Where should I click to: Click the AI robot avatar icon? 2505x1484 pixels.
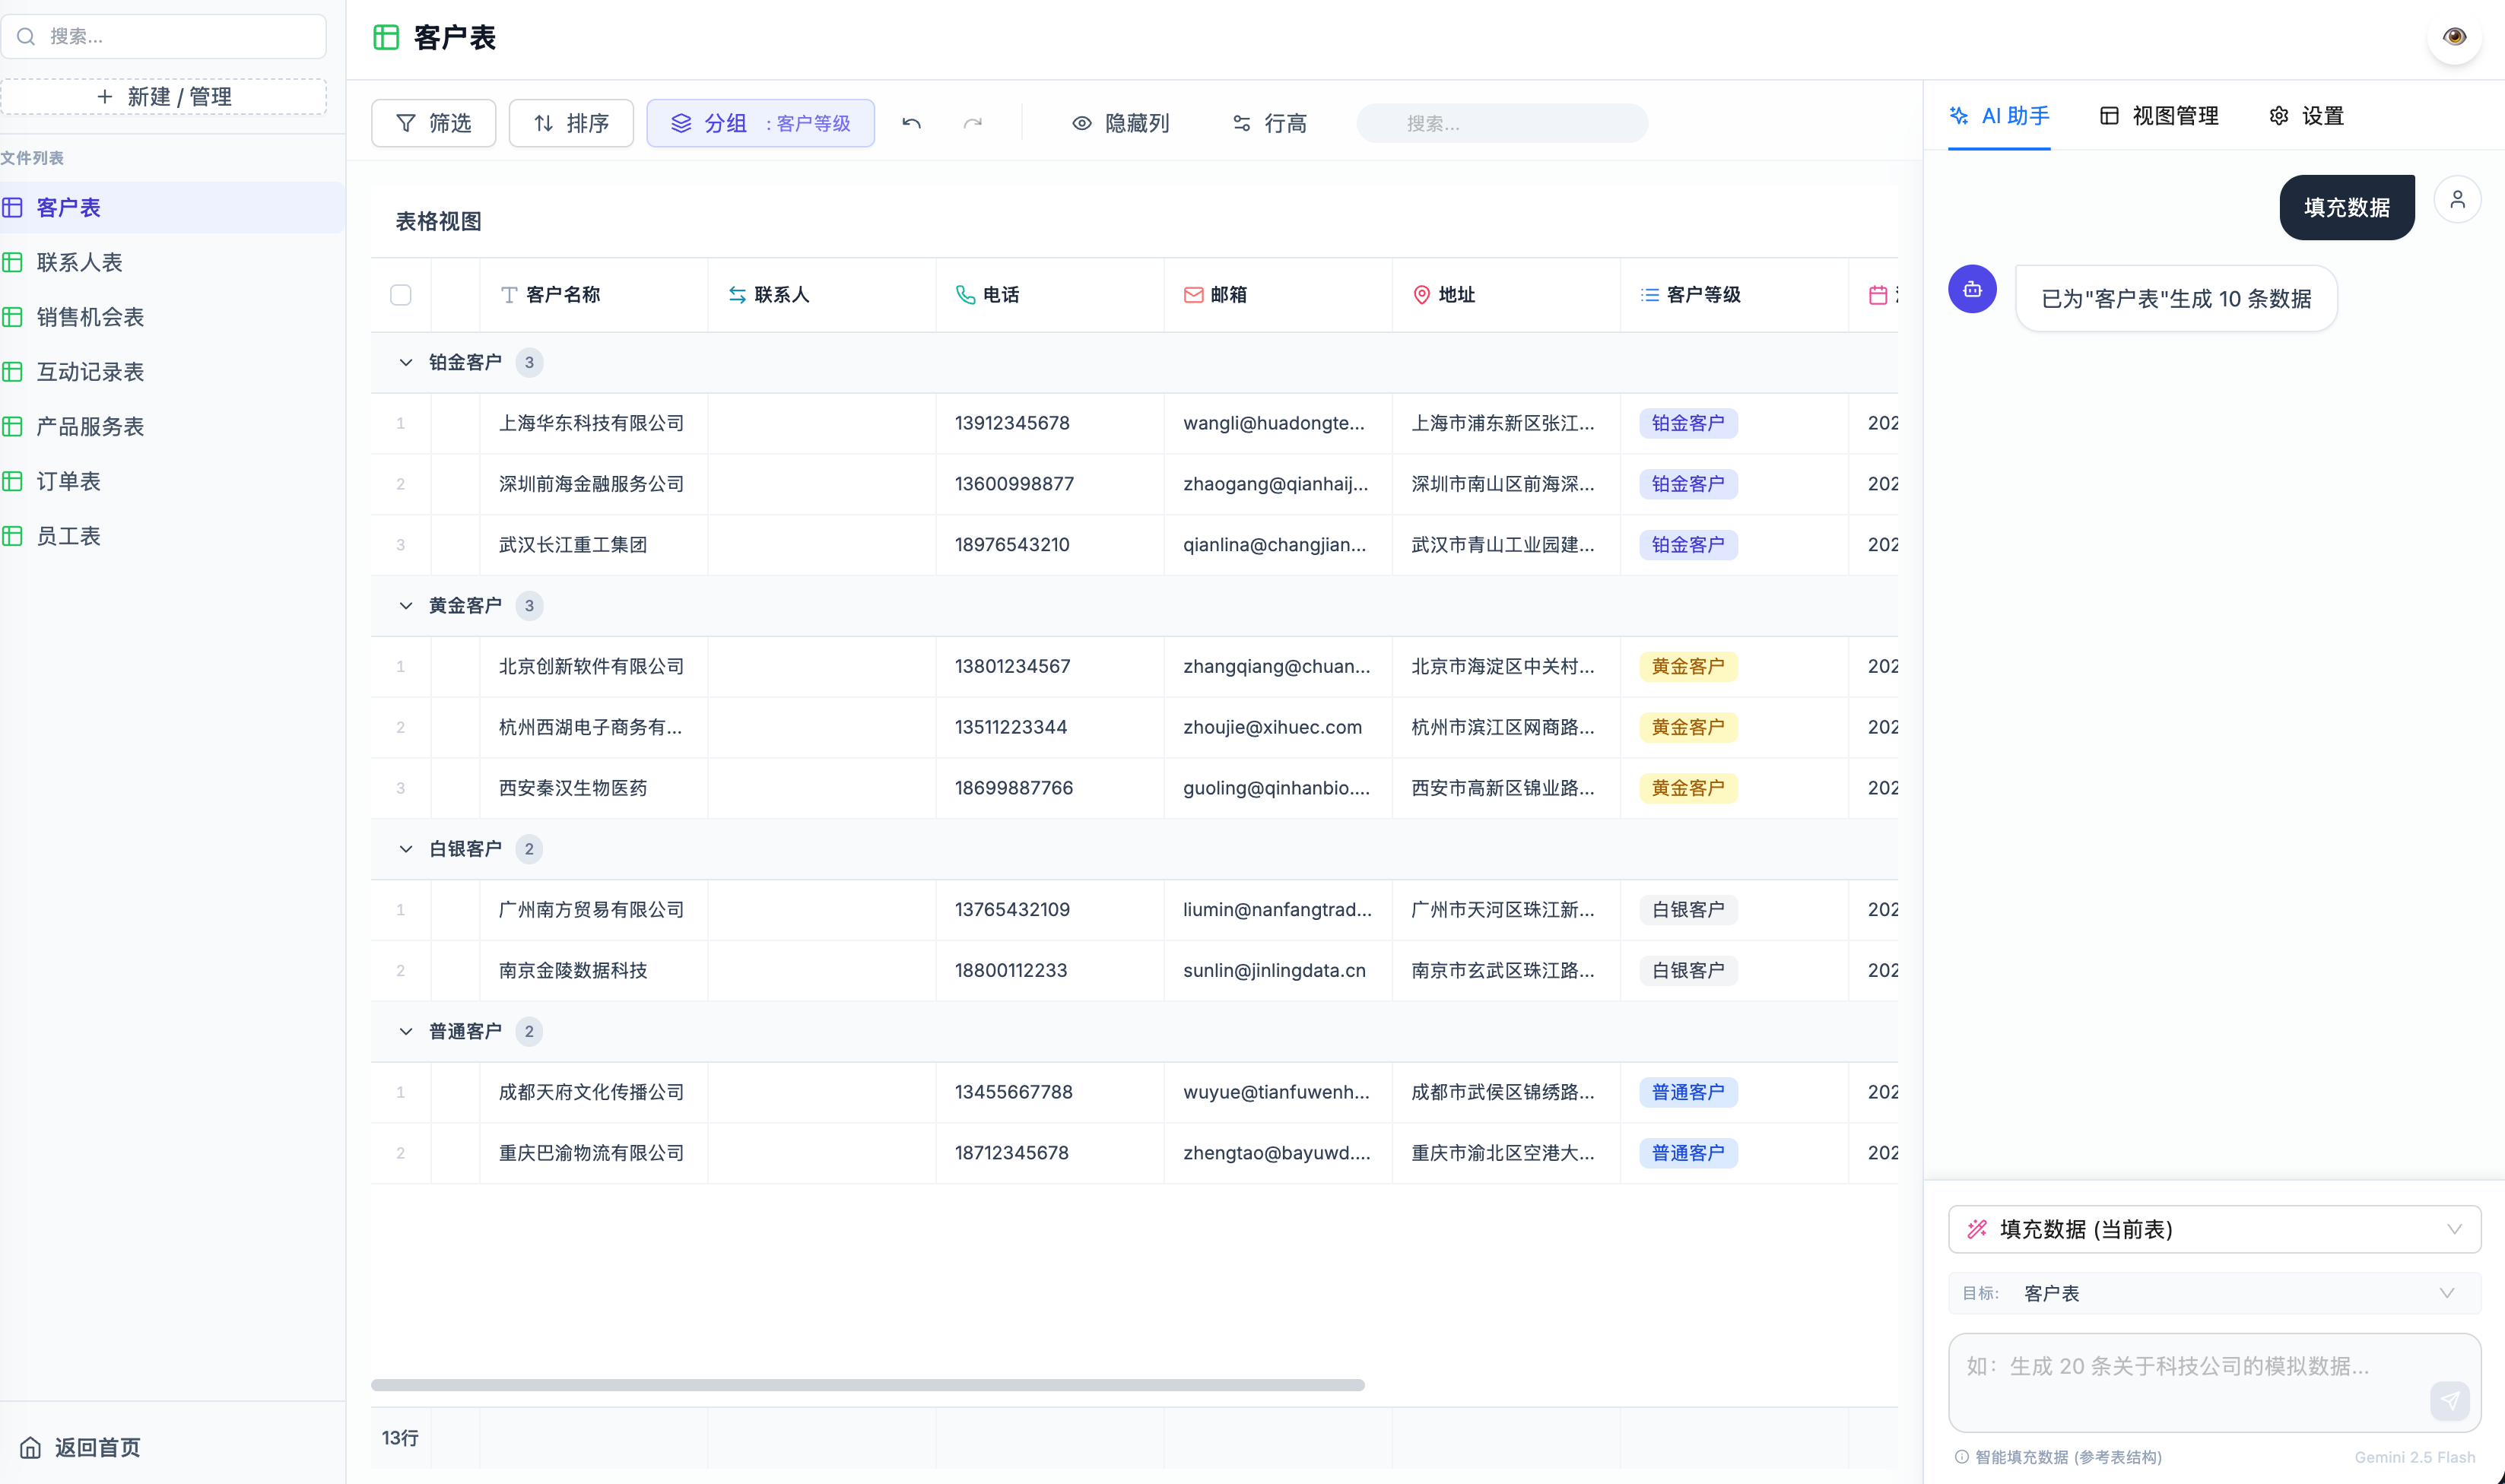(x=1972, y=289)
